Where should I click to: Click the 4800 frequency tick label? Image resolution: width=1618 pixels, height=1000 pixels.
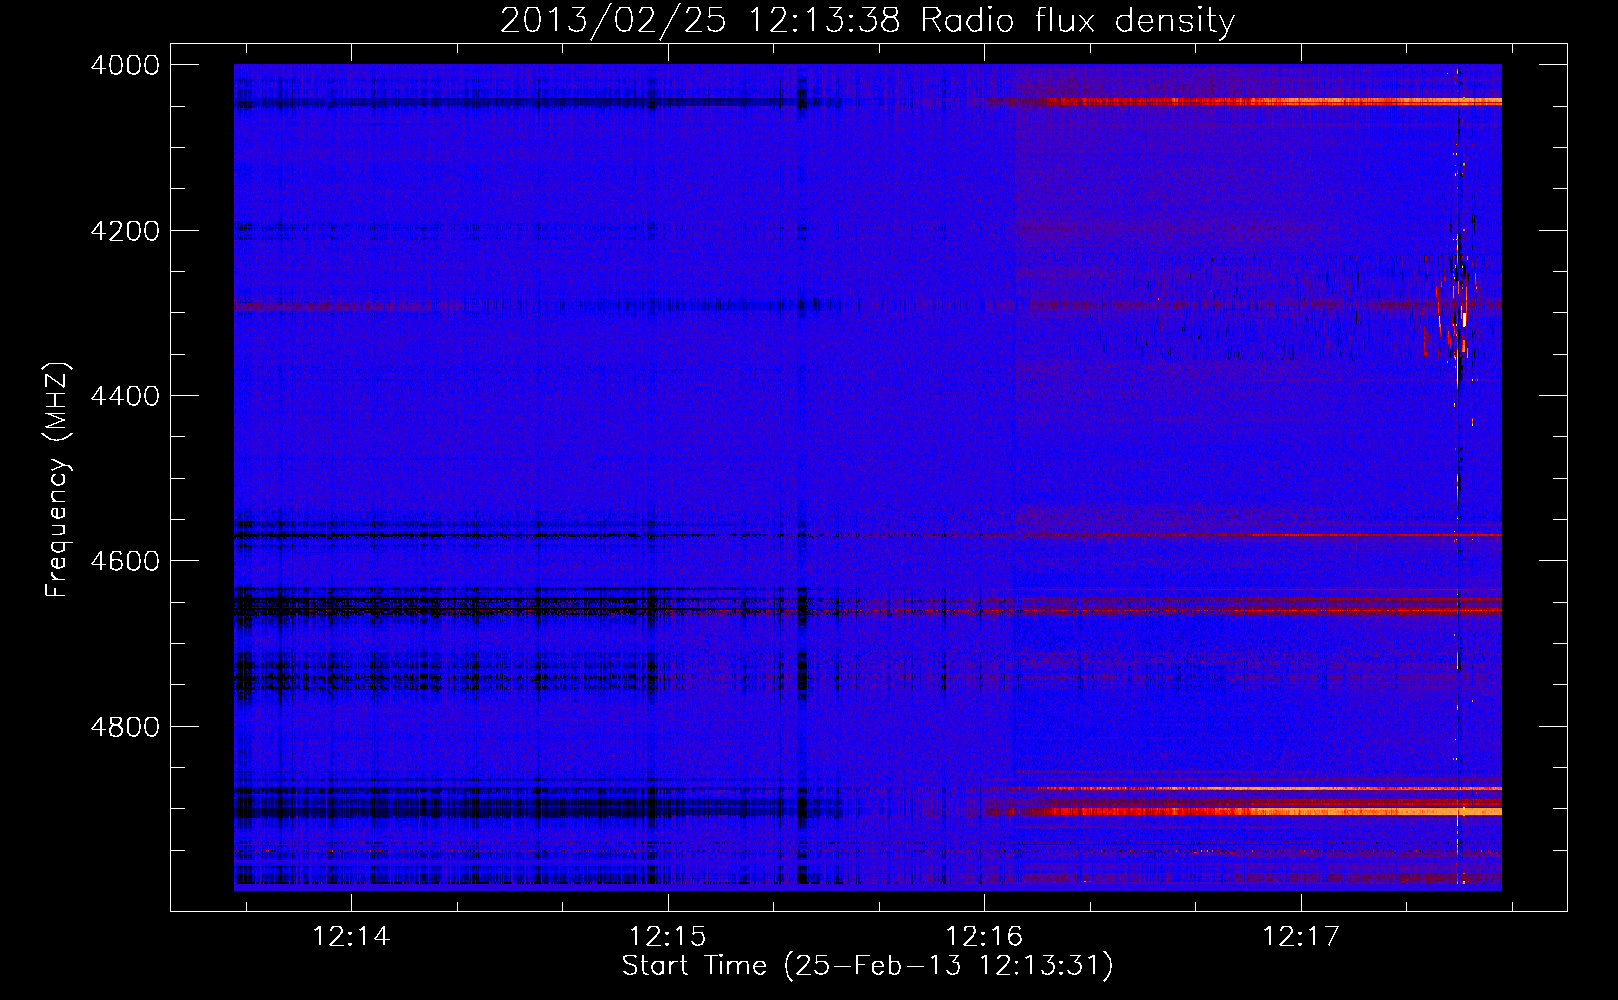point(125,726)
